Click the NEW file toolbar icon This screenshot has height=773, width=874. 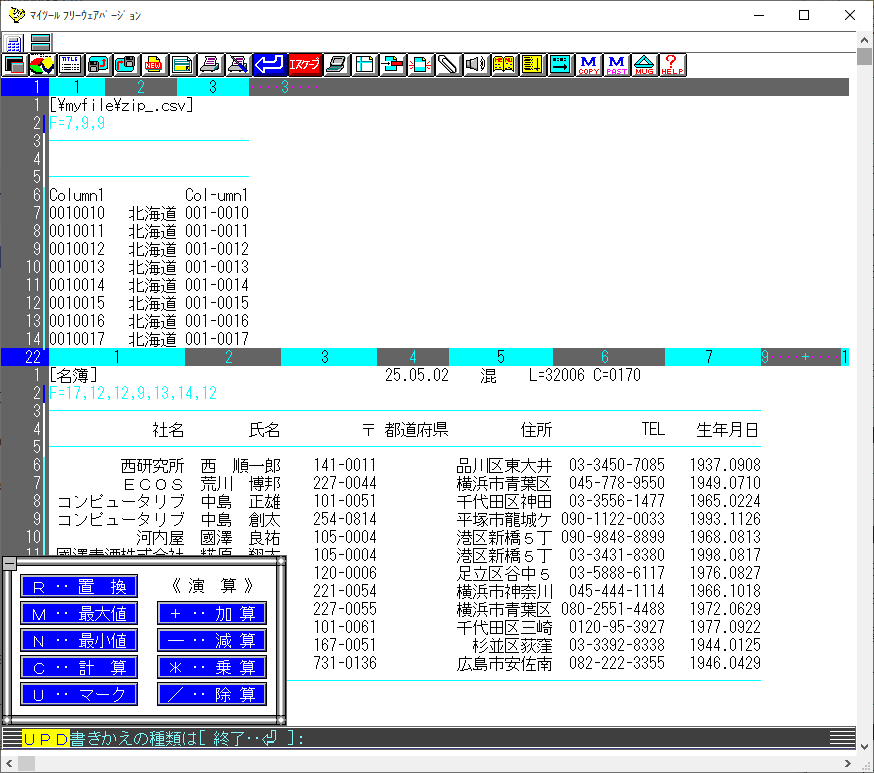click(x=154, y=65)
